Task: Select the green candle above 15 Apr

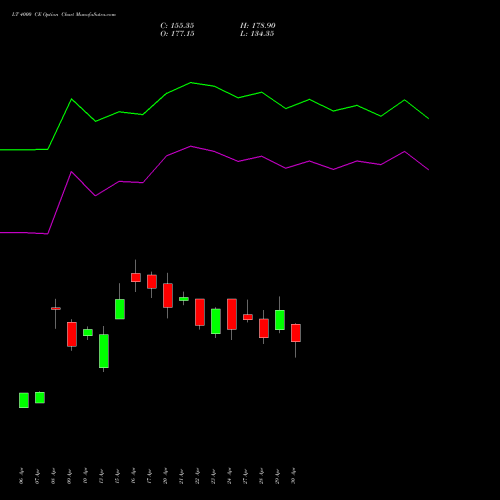Action: tap(120, 309)
